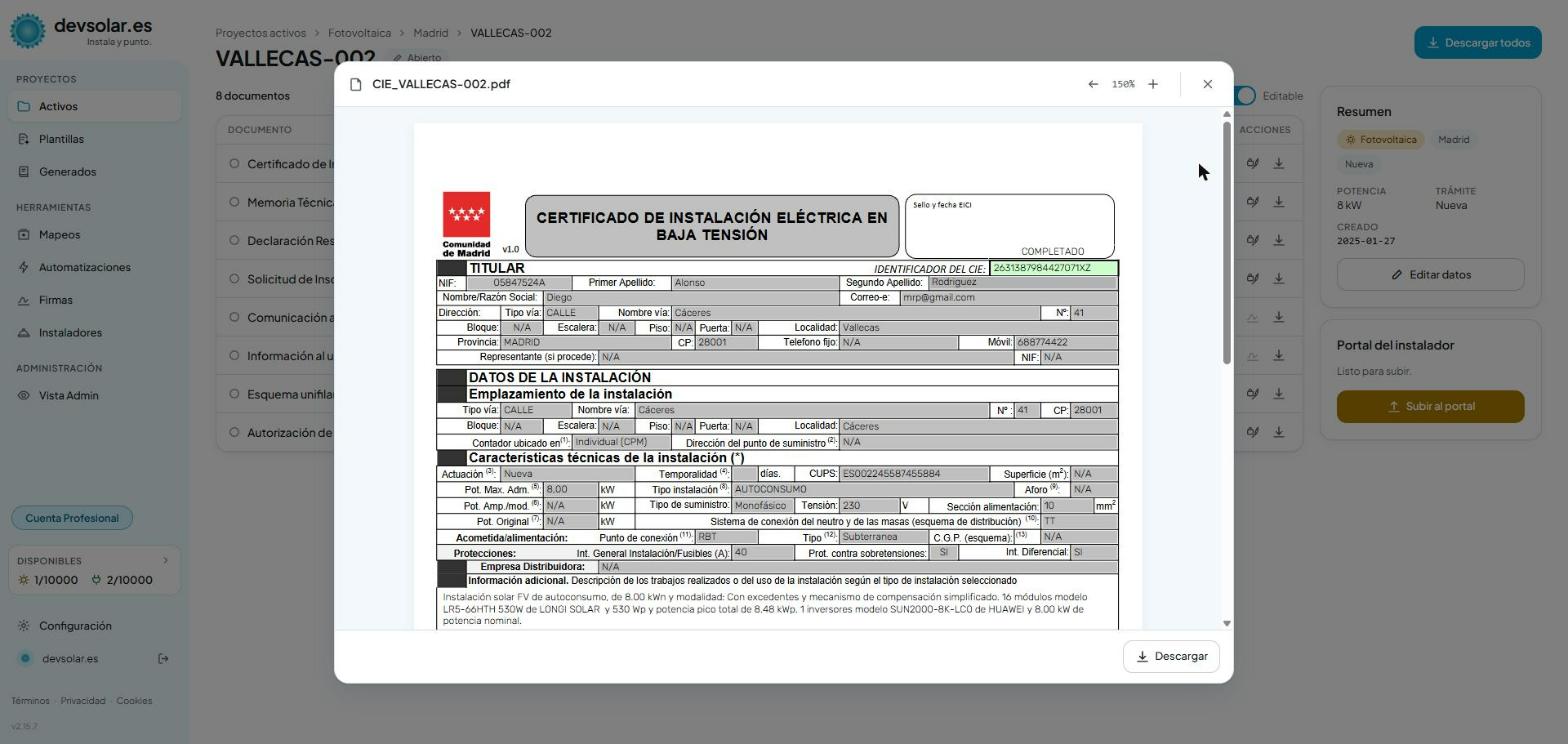Open Configuración settings
Screen dimensions: 1568x744
click(94, 626)
